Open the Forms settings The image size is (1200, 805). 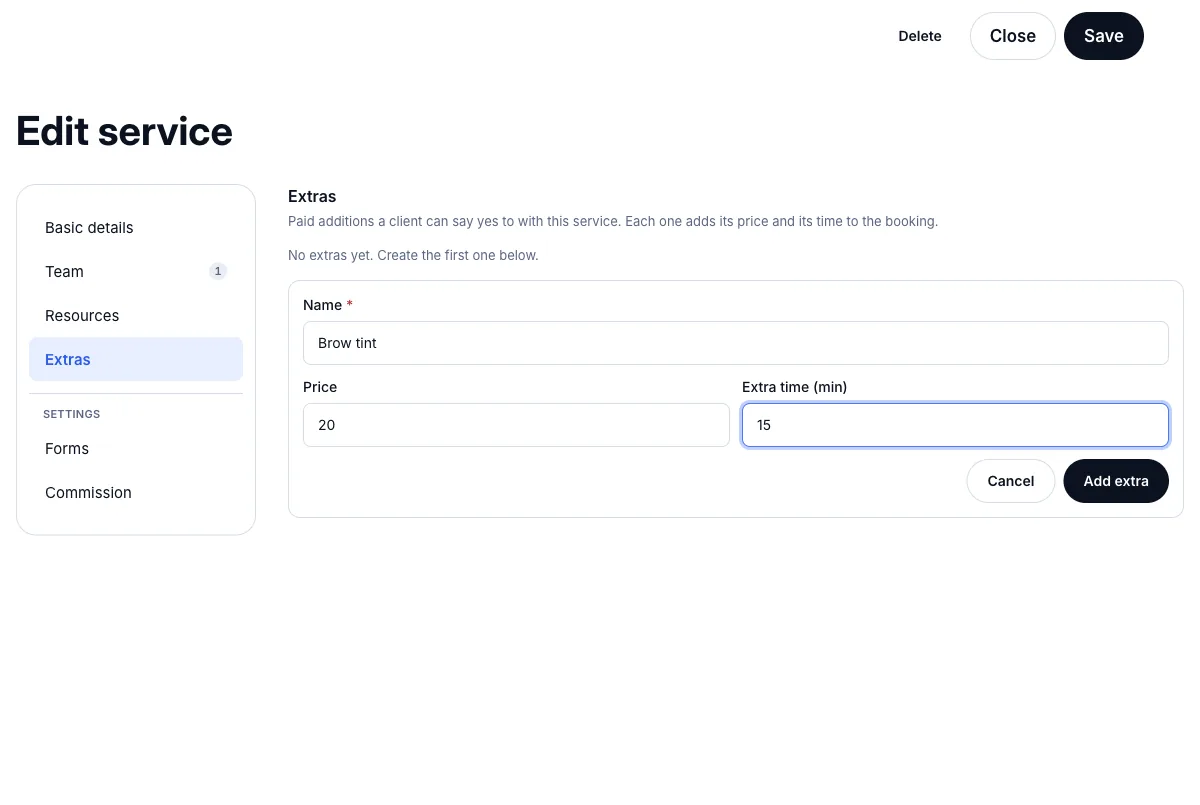[136, 449]
